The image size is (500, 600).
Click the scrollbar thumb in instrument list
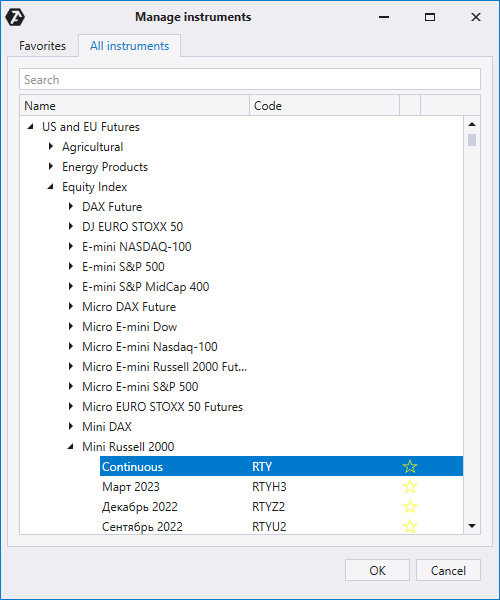coord(472,140)
